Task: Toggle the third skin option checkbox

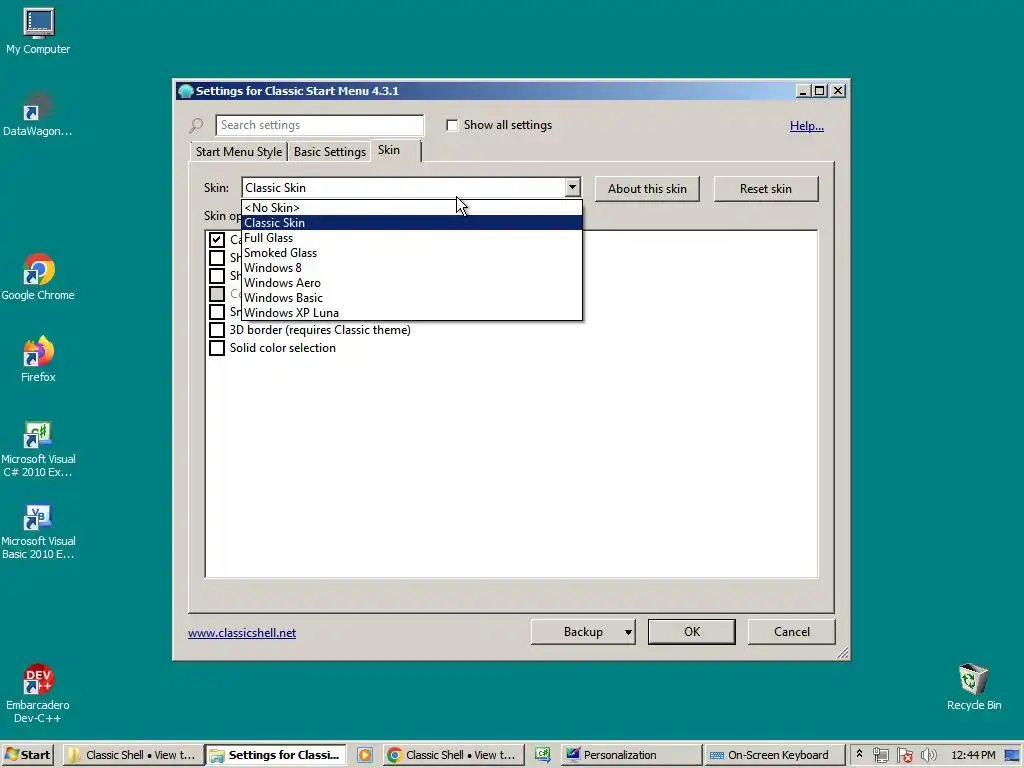Action: tap(217, 276)
